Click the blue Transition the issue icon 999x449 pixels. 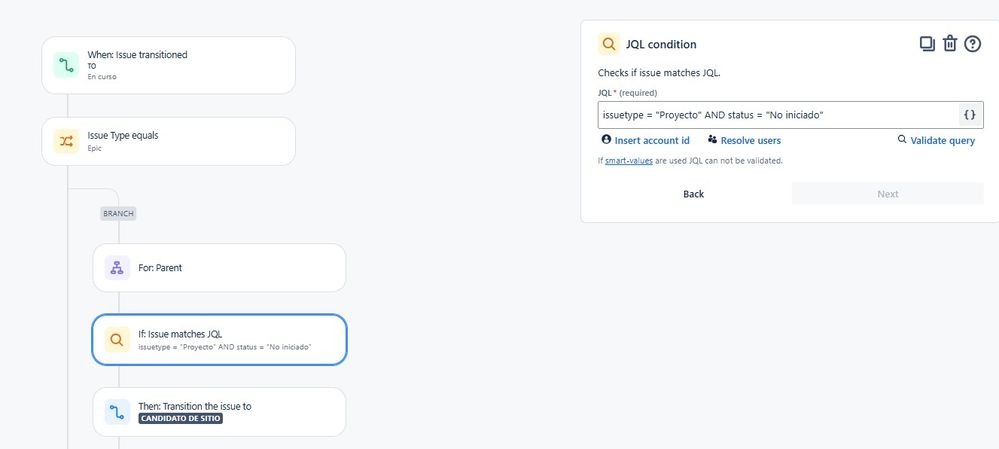click(x=117, y=412)
